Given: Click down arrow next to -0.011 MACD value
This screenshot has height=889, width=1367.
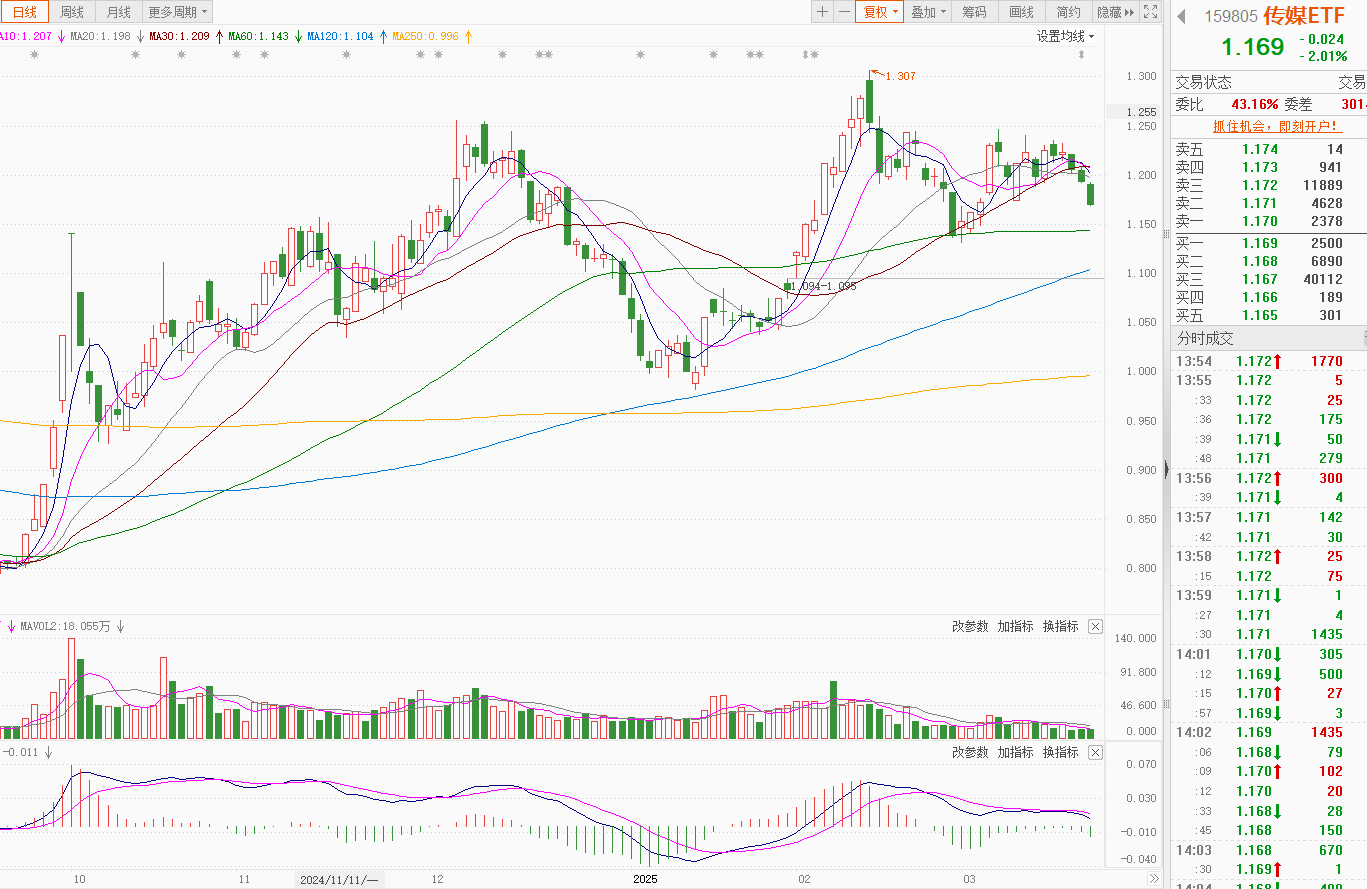Looking at the screenshot, I should click(x=47, y=752).
